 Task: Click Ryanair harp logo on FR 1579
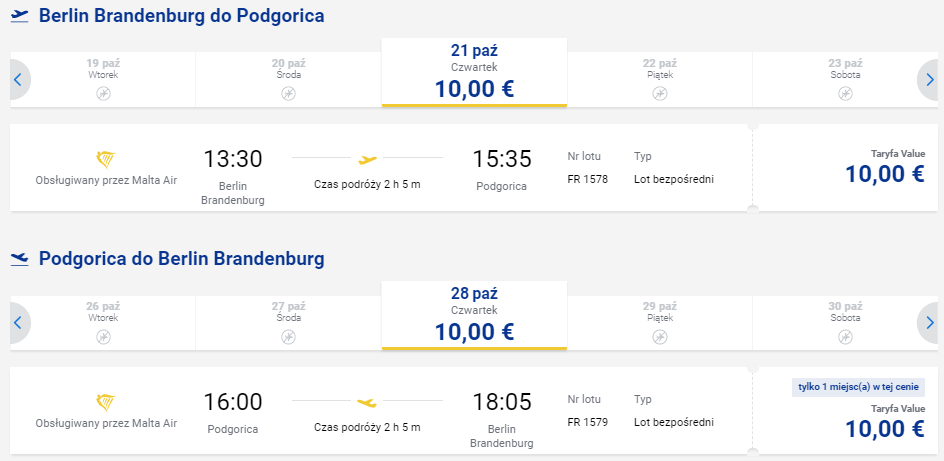106,403
